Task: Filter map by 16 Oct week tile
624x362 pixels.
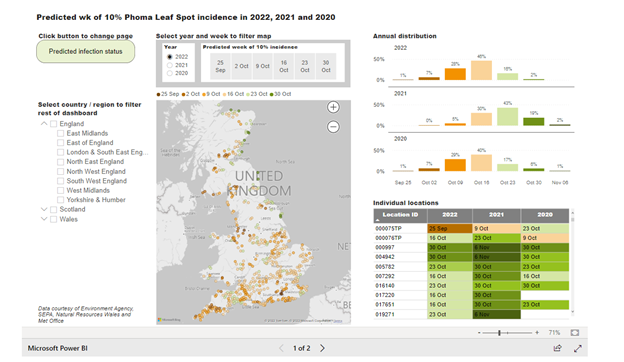Action: point(284,66)
